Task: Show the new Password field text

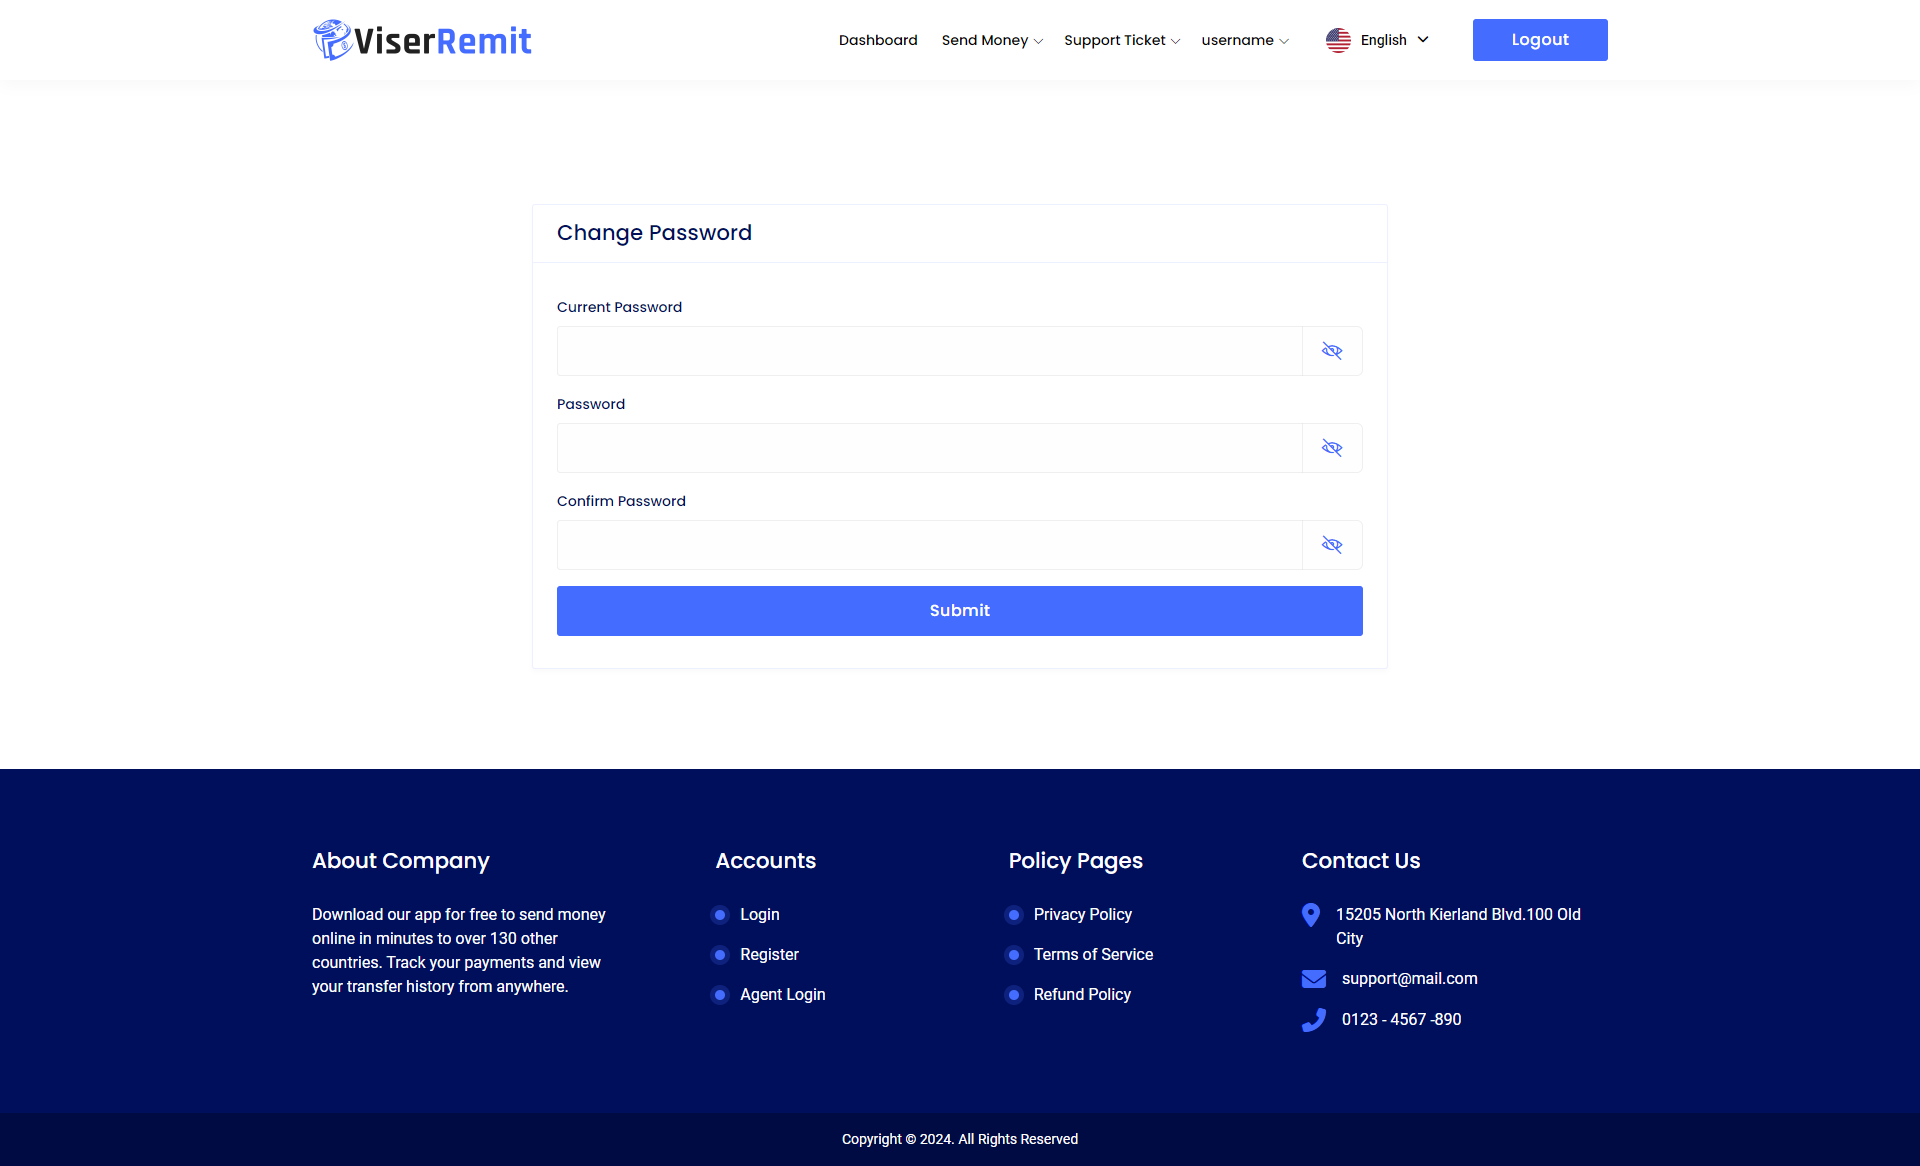Action: pos(1332,448)
